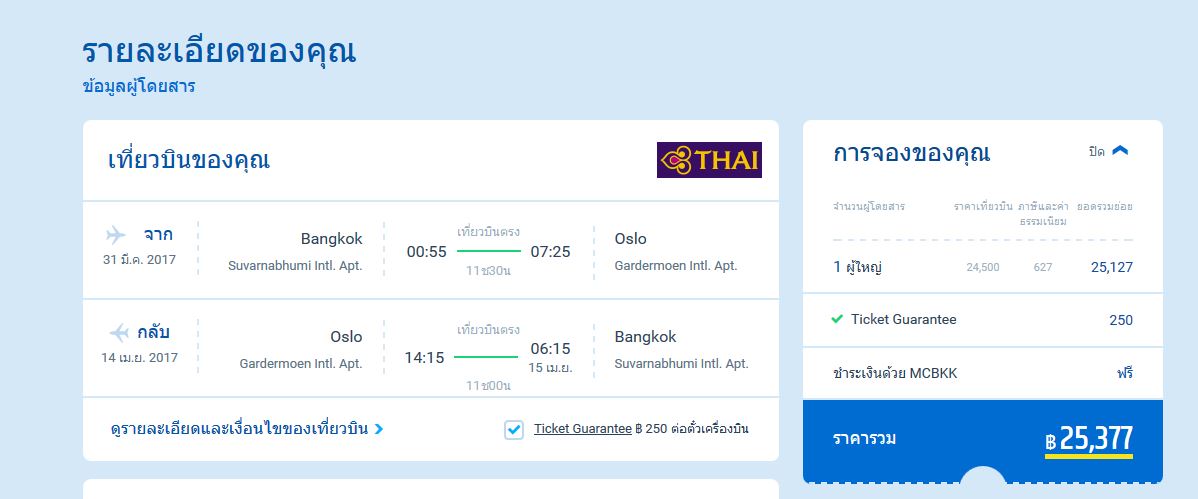Screen dimensions: 1198x499
Task: Toggle the Ticket Guarantee ฿ 250 checkbox
Action: [513, 429]
